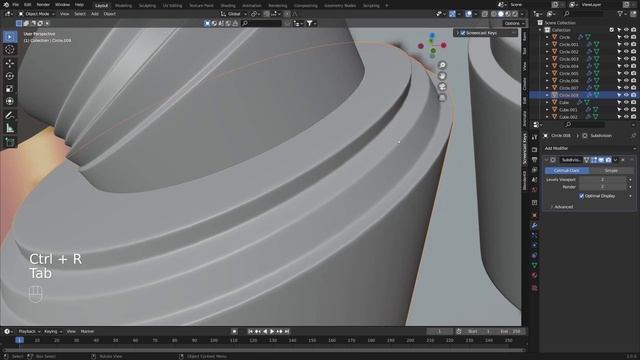Hide the Cube object using its eye
Screen dimensions: 640x360
coord(626,102)
